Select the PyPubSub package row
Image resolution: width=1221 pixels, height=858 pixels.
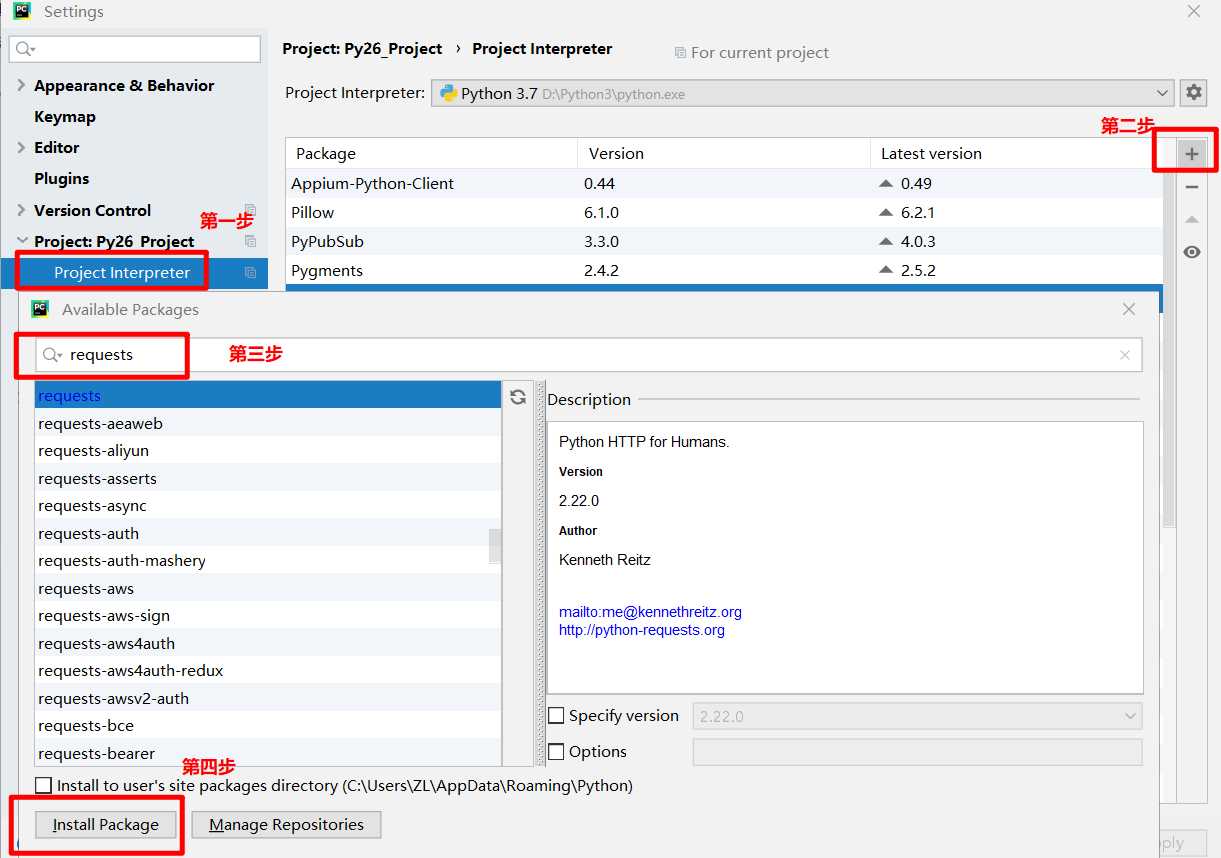[x=724, y=241]
